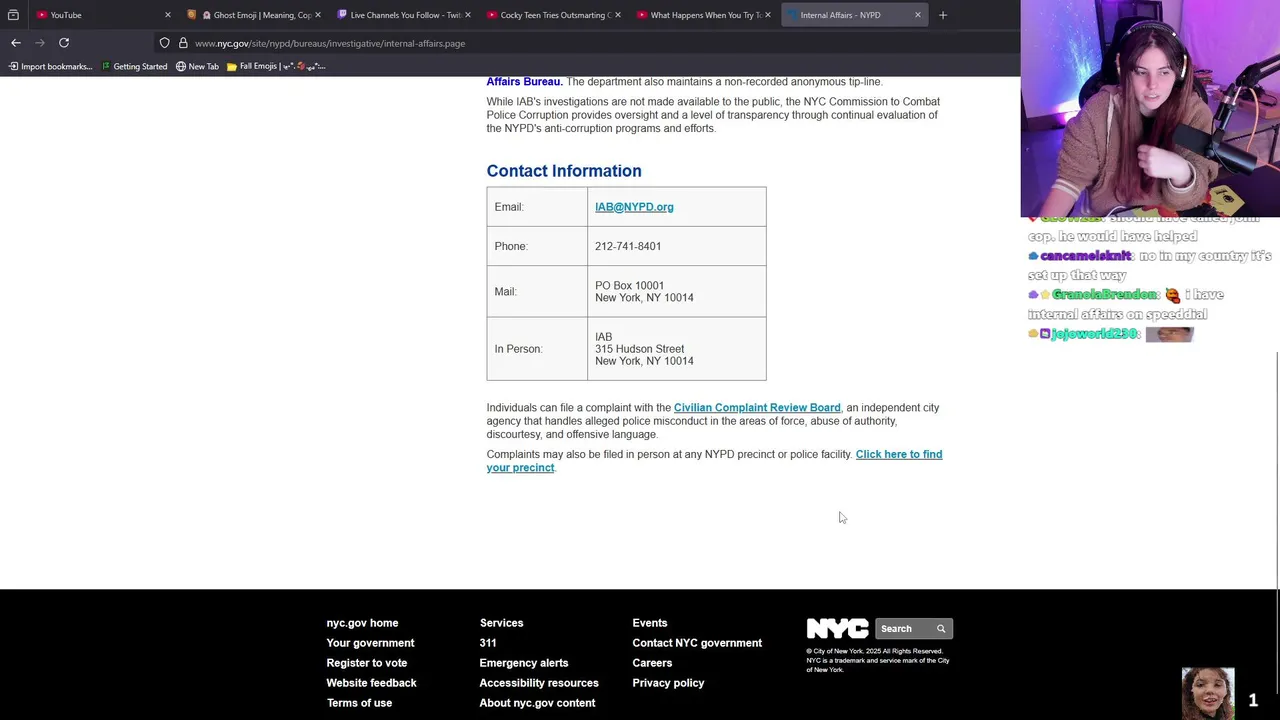Close the Live Channels You Follow tab

[x=468, y=15]
